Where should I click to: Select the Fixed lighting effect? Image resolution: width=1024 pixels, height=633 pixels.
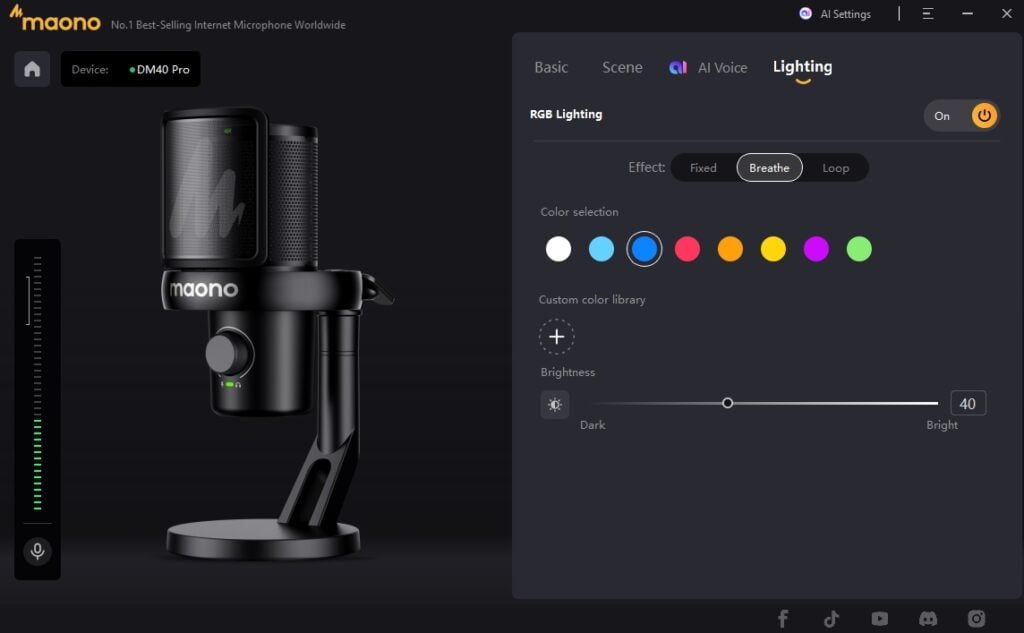[703, 168]
